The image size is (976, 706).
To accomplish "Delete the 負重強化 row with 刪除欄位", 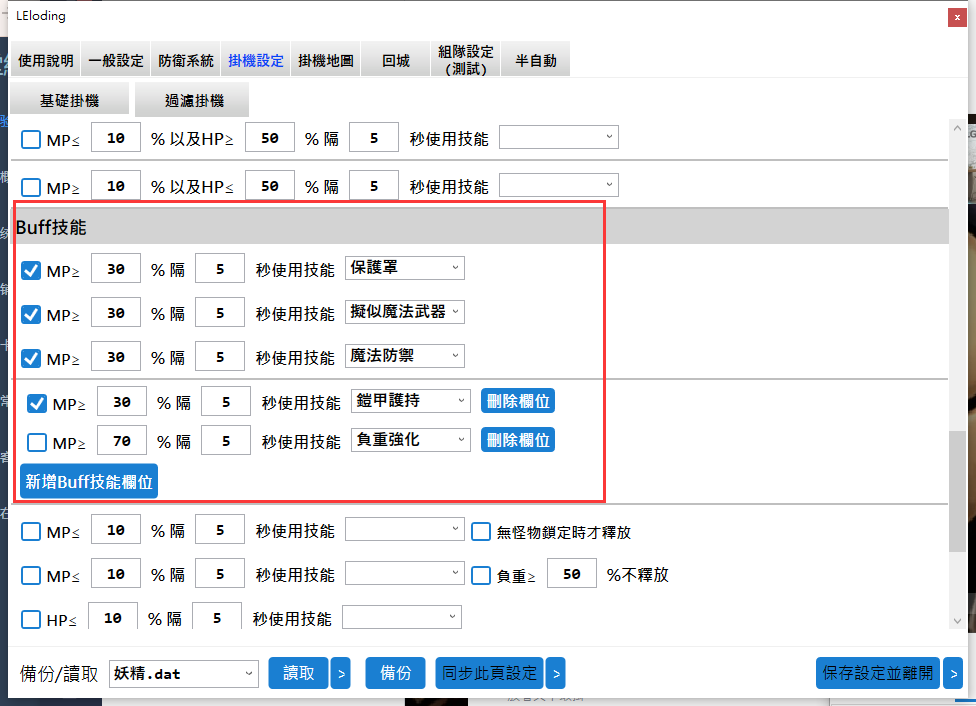I will point(518,440).
